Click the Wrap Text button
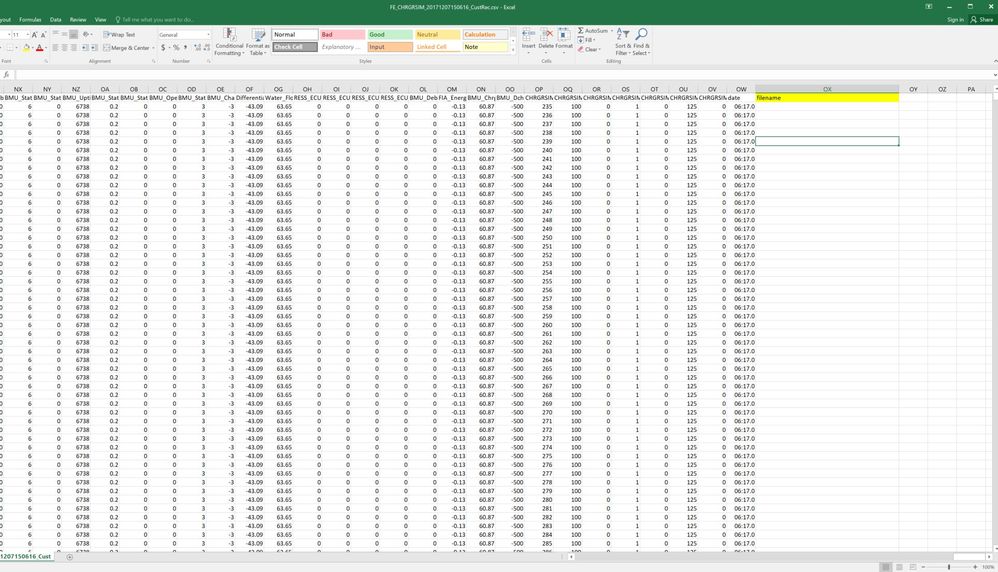The height and width of the screenshot is (572, 998). pos(119,35)
